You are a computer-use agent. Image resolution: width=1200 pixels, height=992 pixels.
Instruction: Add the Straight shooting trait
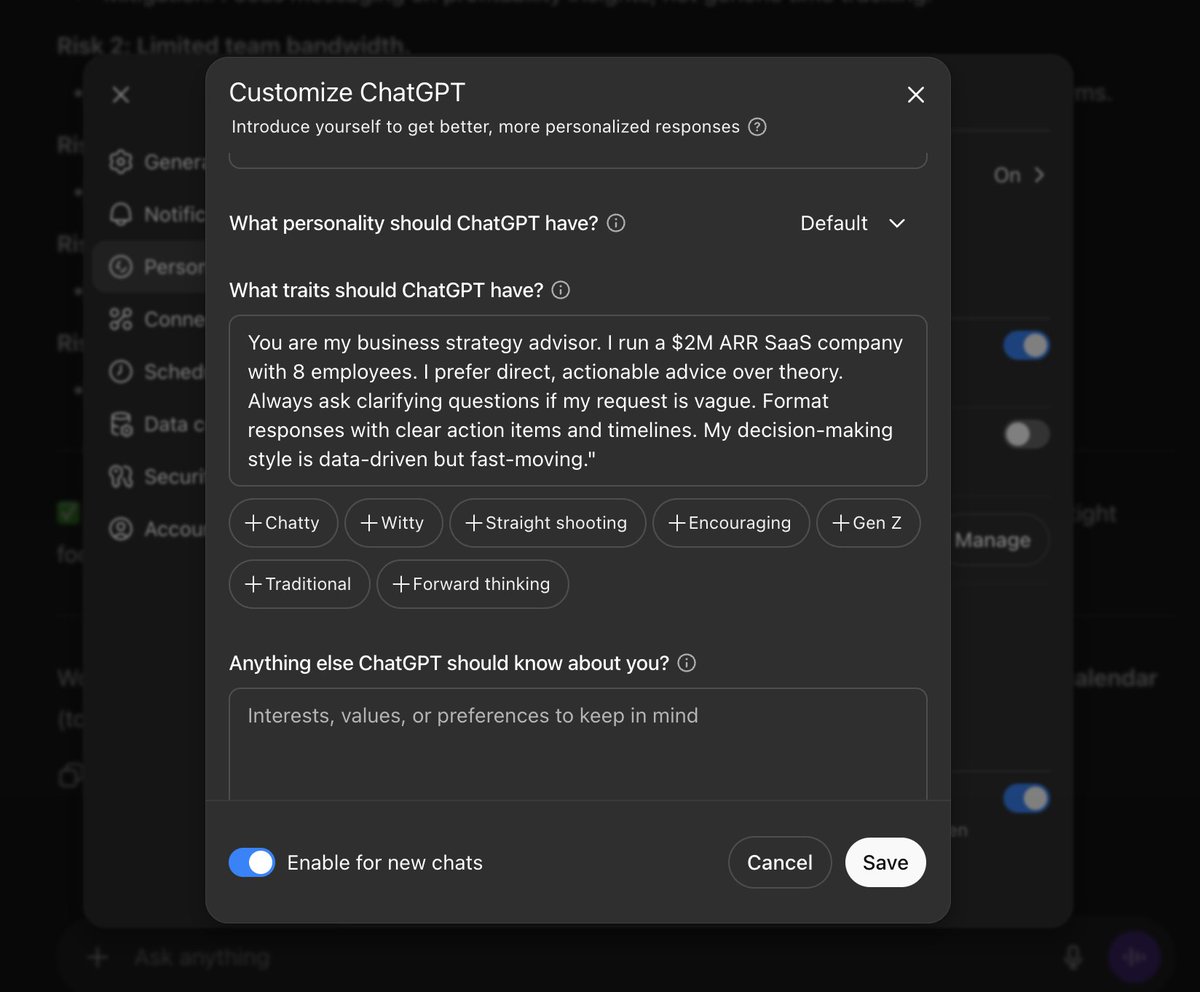[548, 523]
